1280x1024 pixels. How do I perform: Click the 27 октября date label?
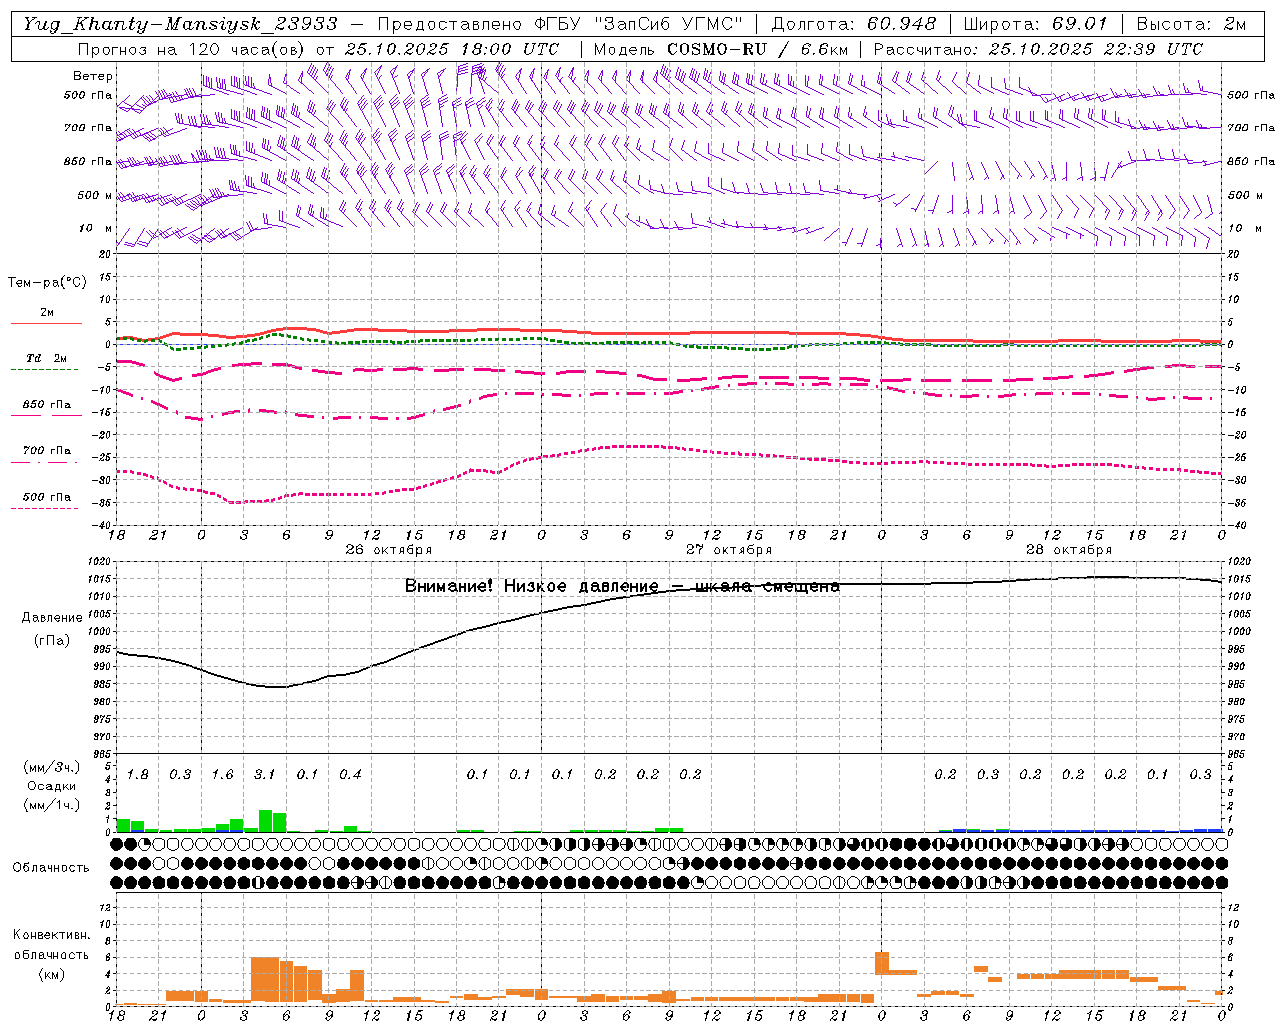click(x=729, y=550)
